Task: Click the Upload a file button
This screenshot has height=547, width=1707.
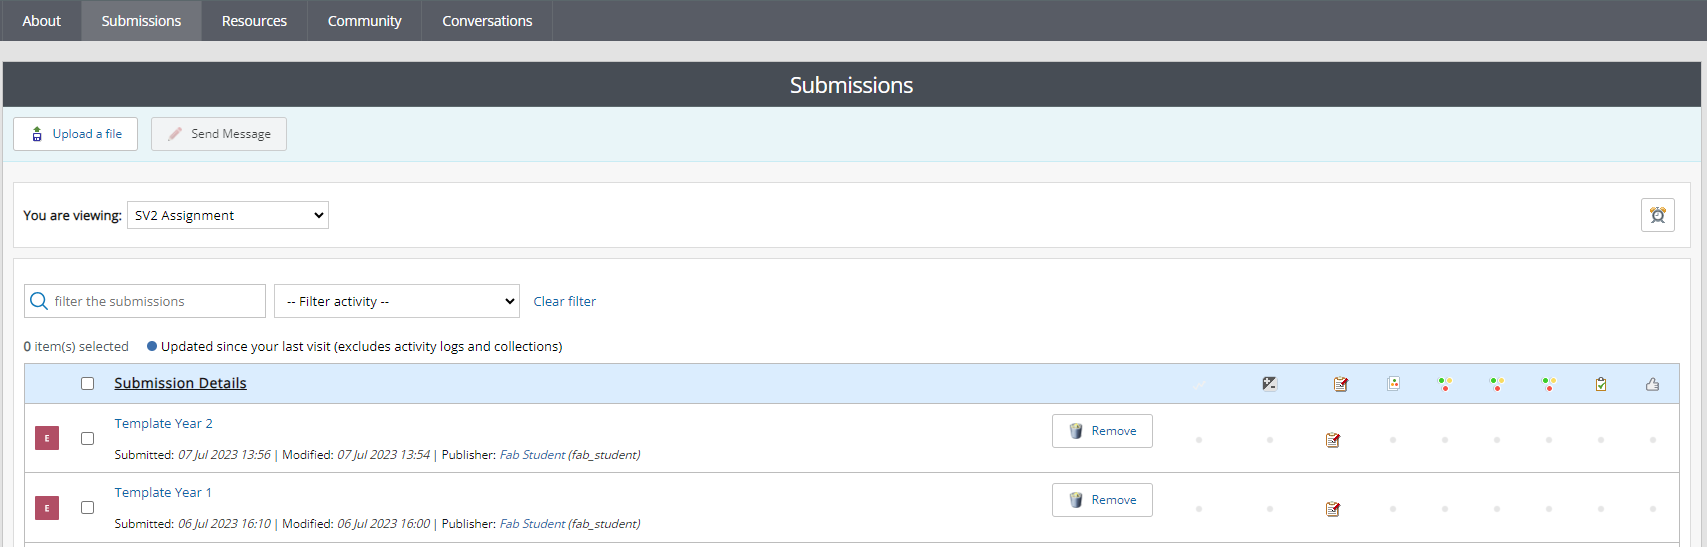Action: tap(75, 134)
